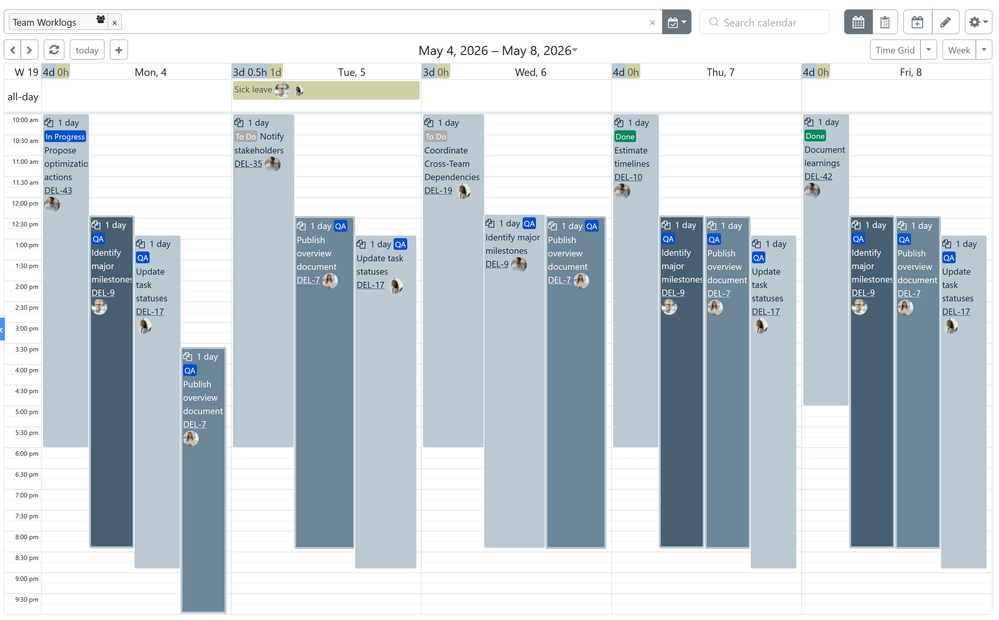
Task: Click the assignee avatar on Tuesday's DEL-35
Action: click(x=273, y=164)
